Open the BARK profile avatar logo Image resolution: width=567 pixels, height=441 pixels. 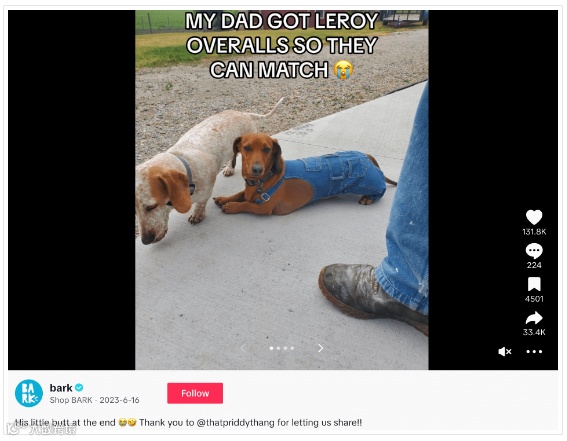(x=29, y=393)
